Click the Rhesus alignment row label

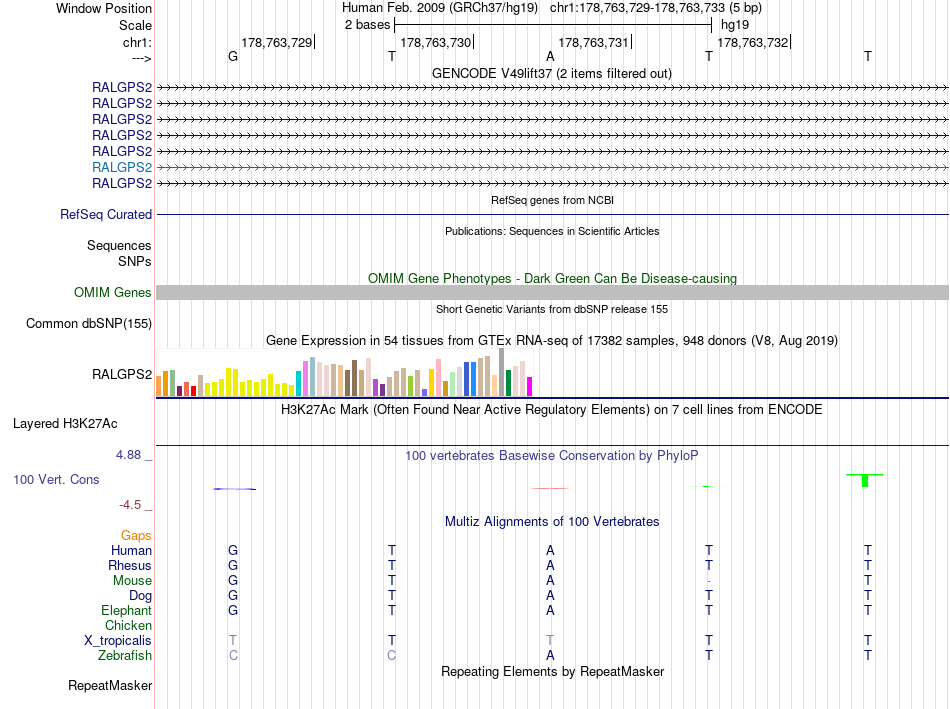[x=130, y=565]
